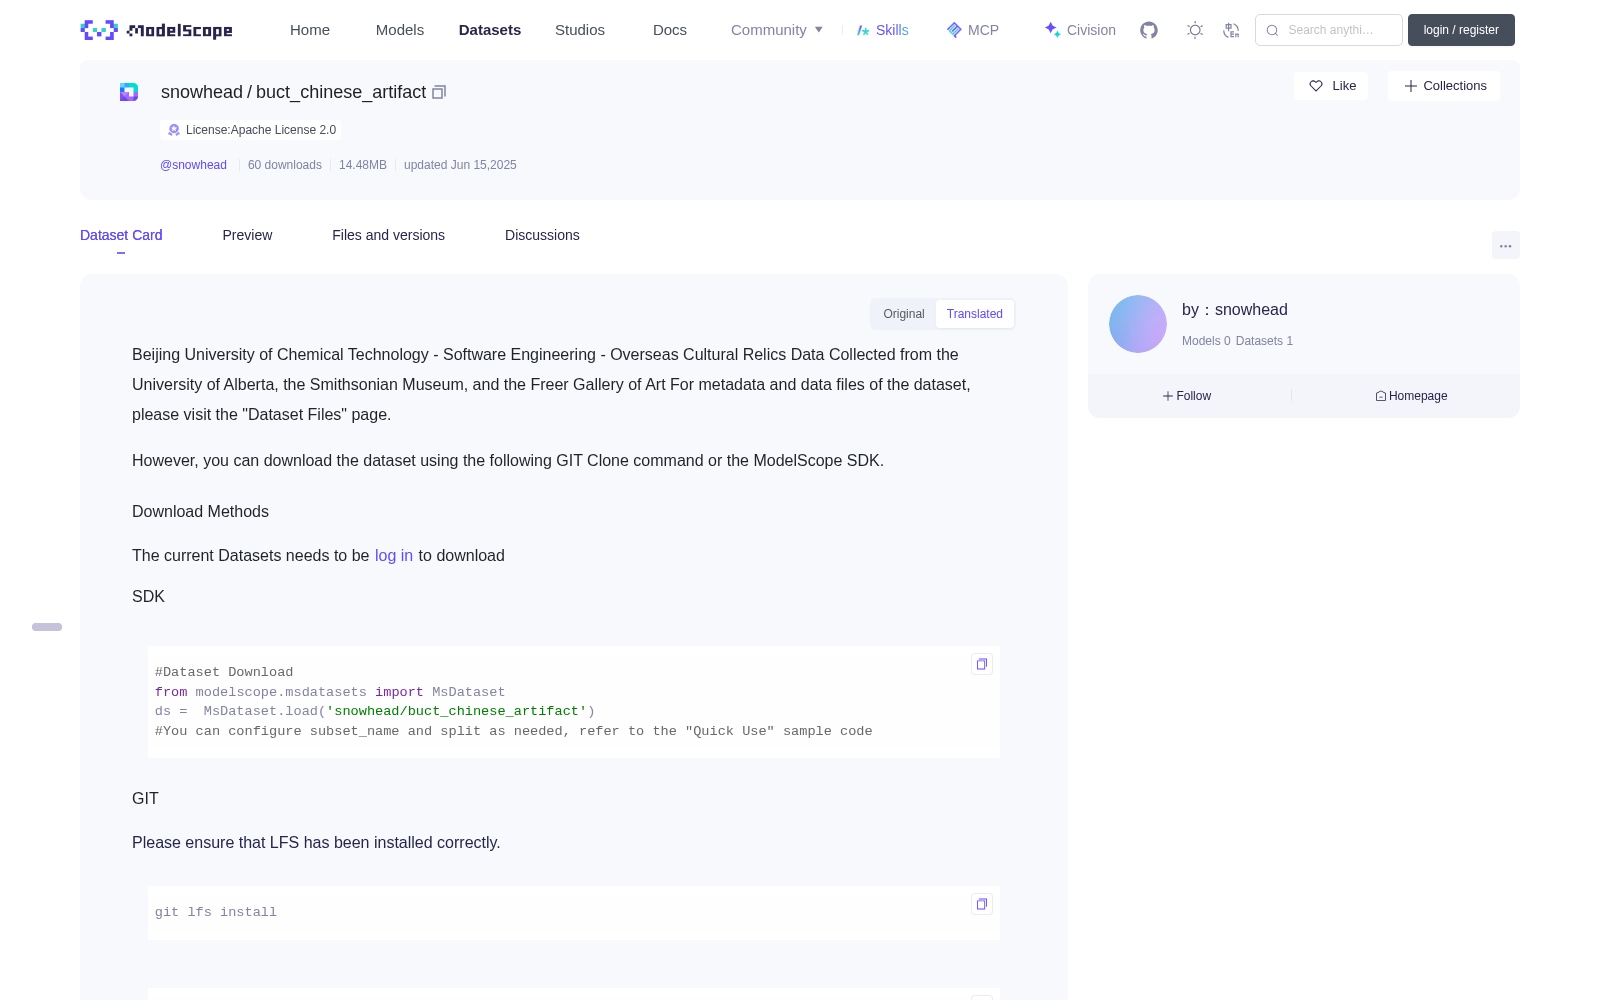The width and height of the screenshot is (1600, 1000).
Task: Click the dataset avatar icon beside snowhead
Action: tap(129, 92)
